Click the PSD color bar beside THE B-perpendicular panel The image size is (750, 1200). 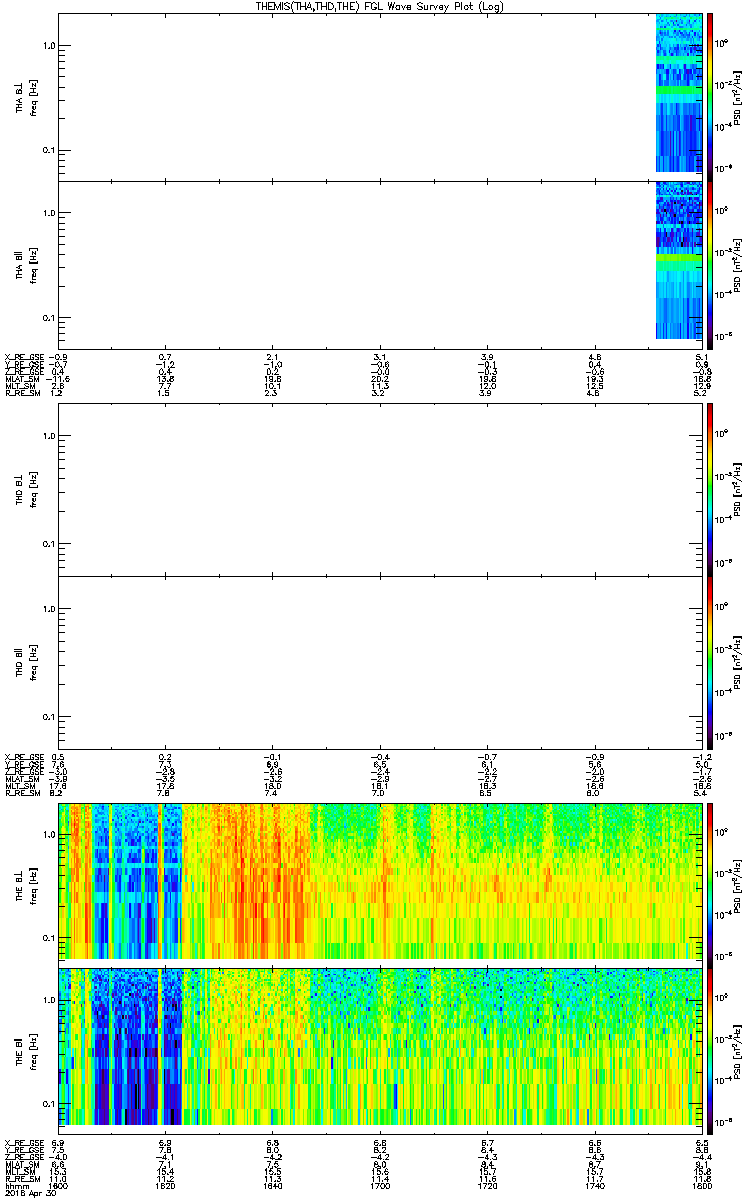pos(710,885)
